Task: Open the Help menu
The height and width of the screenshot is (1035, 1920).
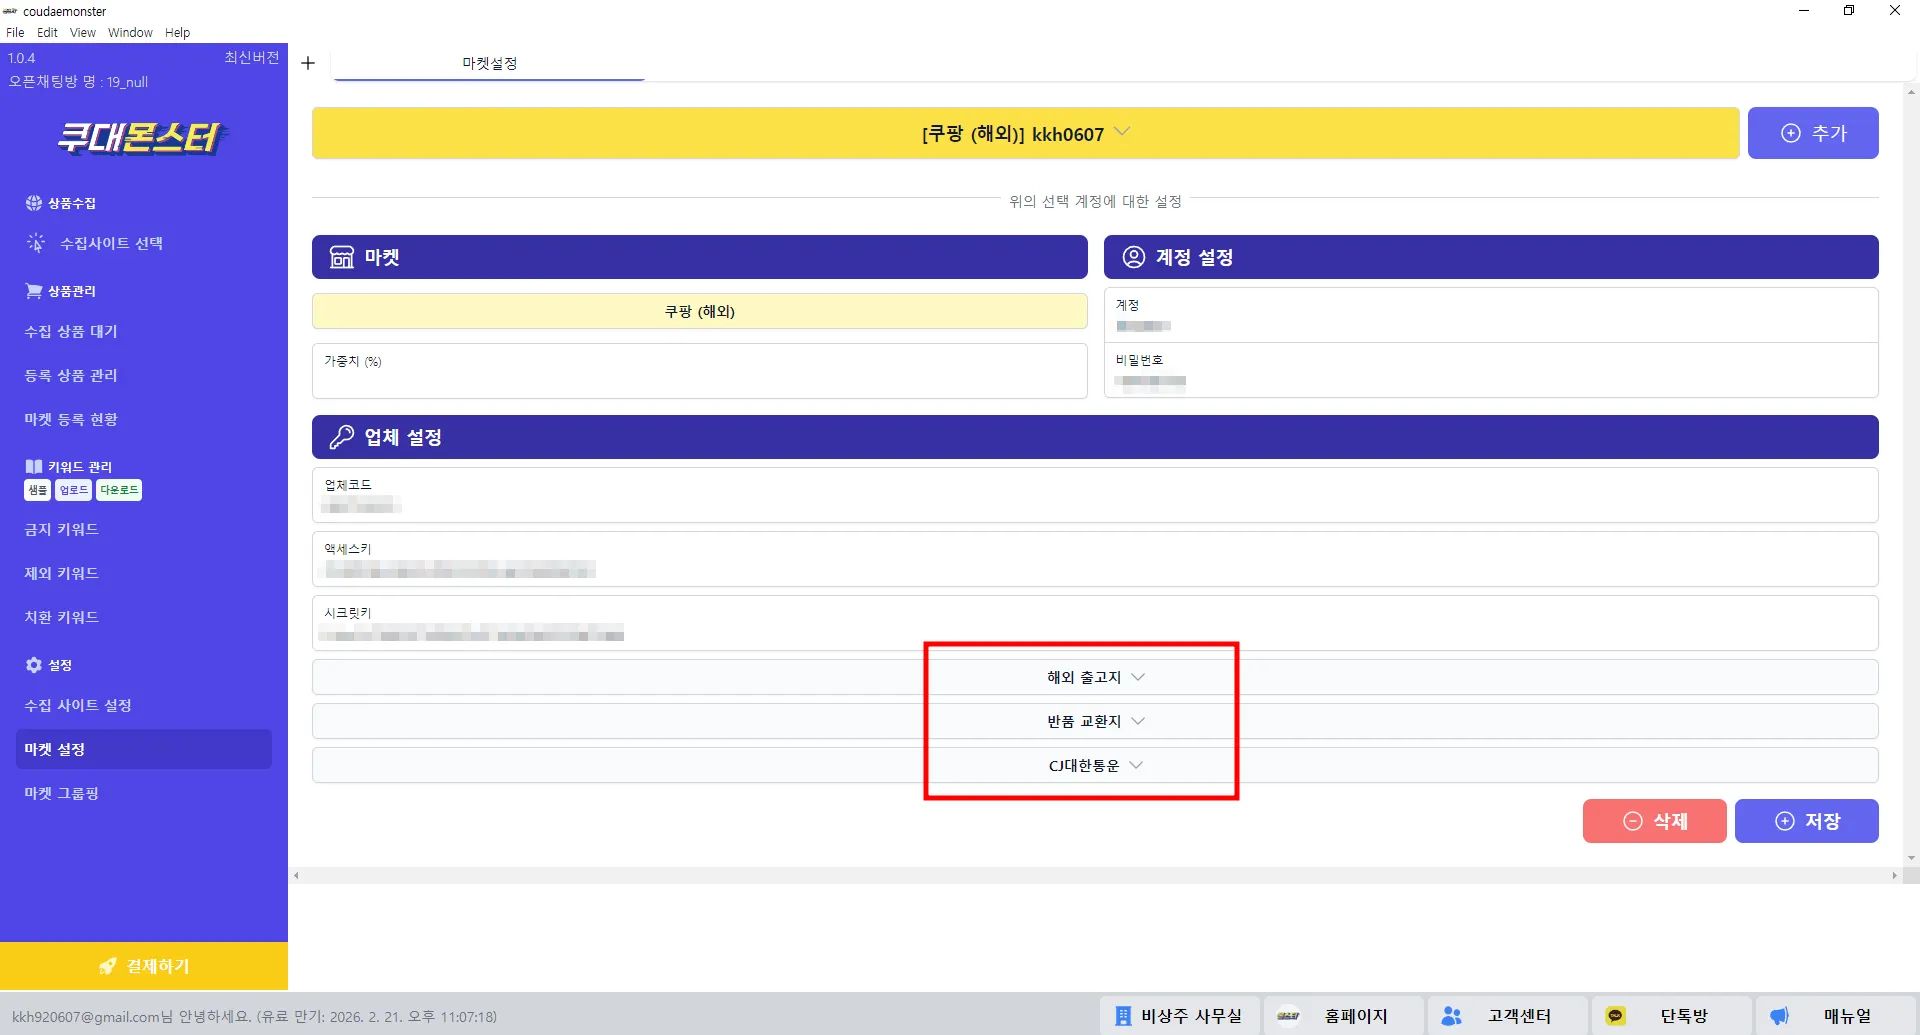Action: pyautogui.click(x=177, y=32)
